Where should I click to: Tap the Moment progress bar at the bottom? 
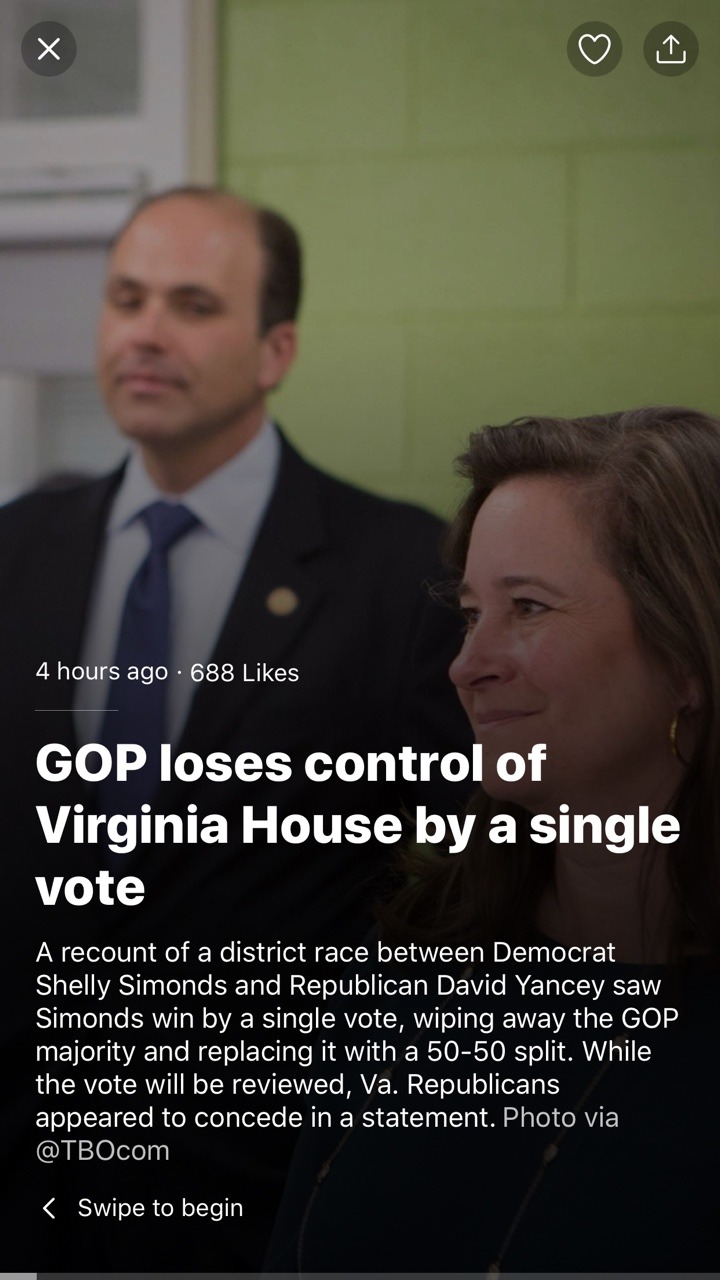click(360, 1276)
